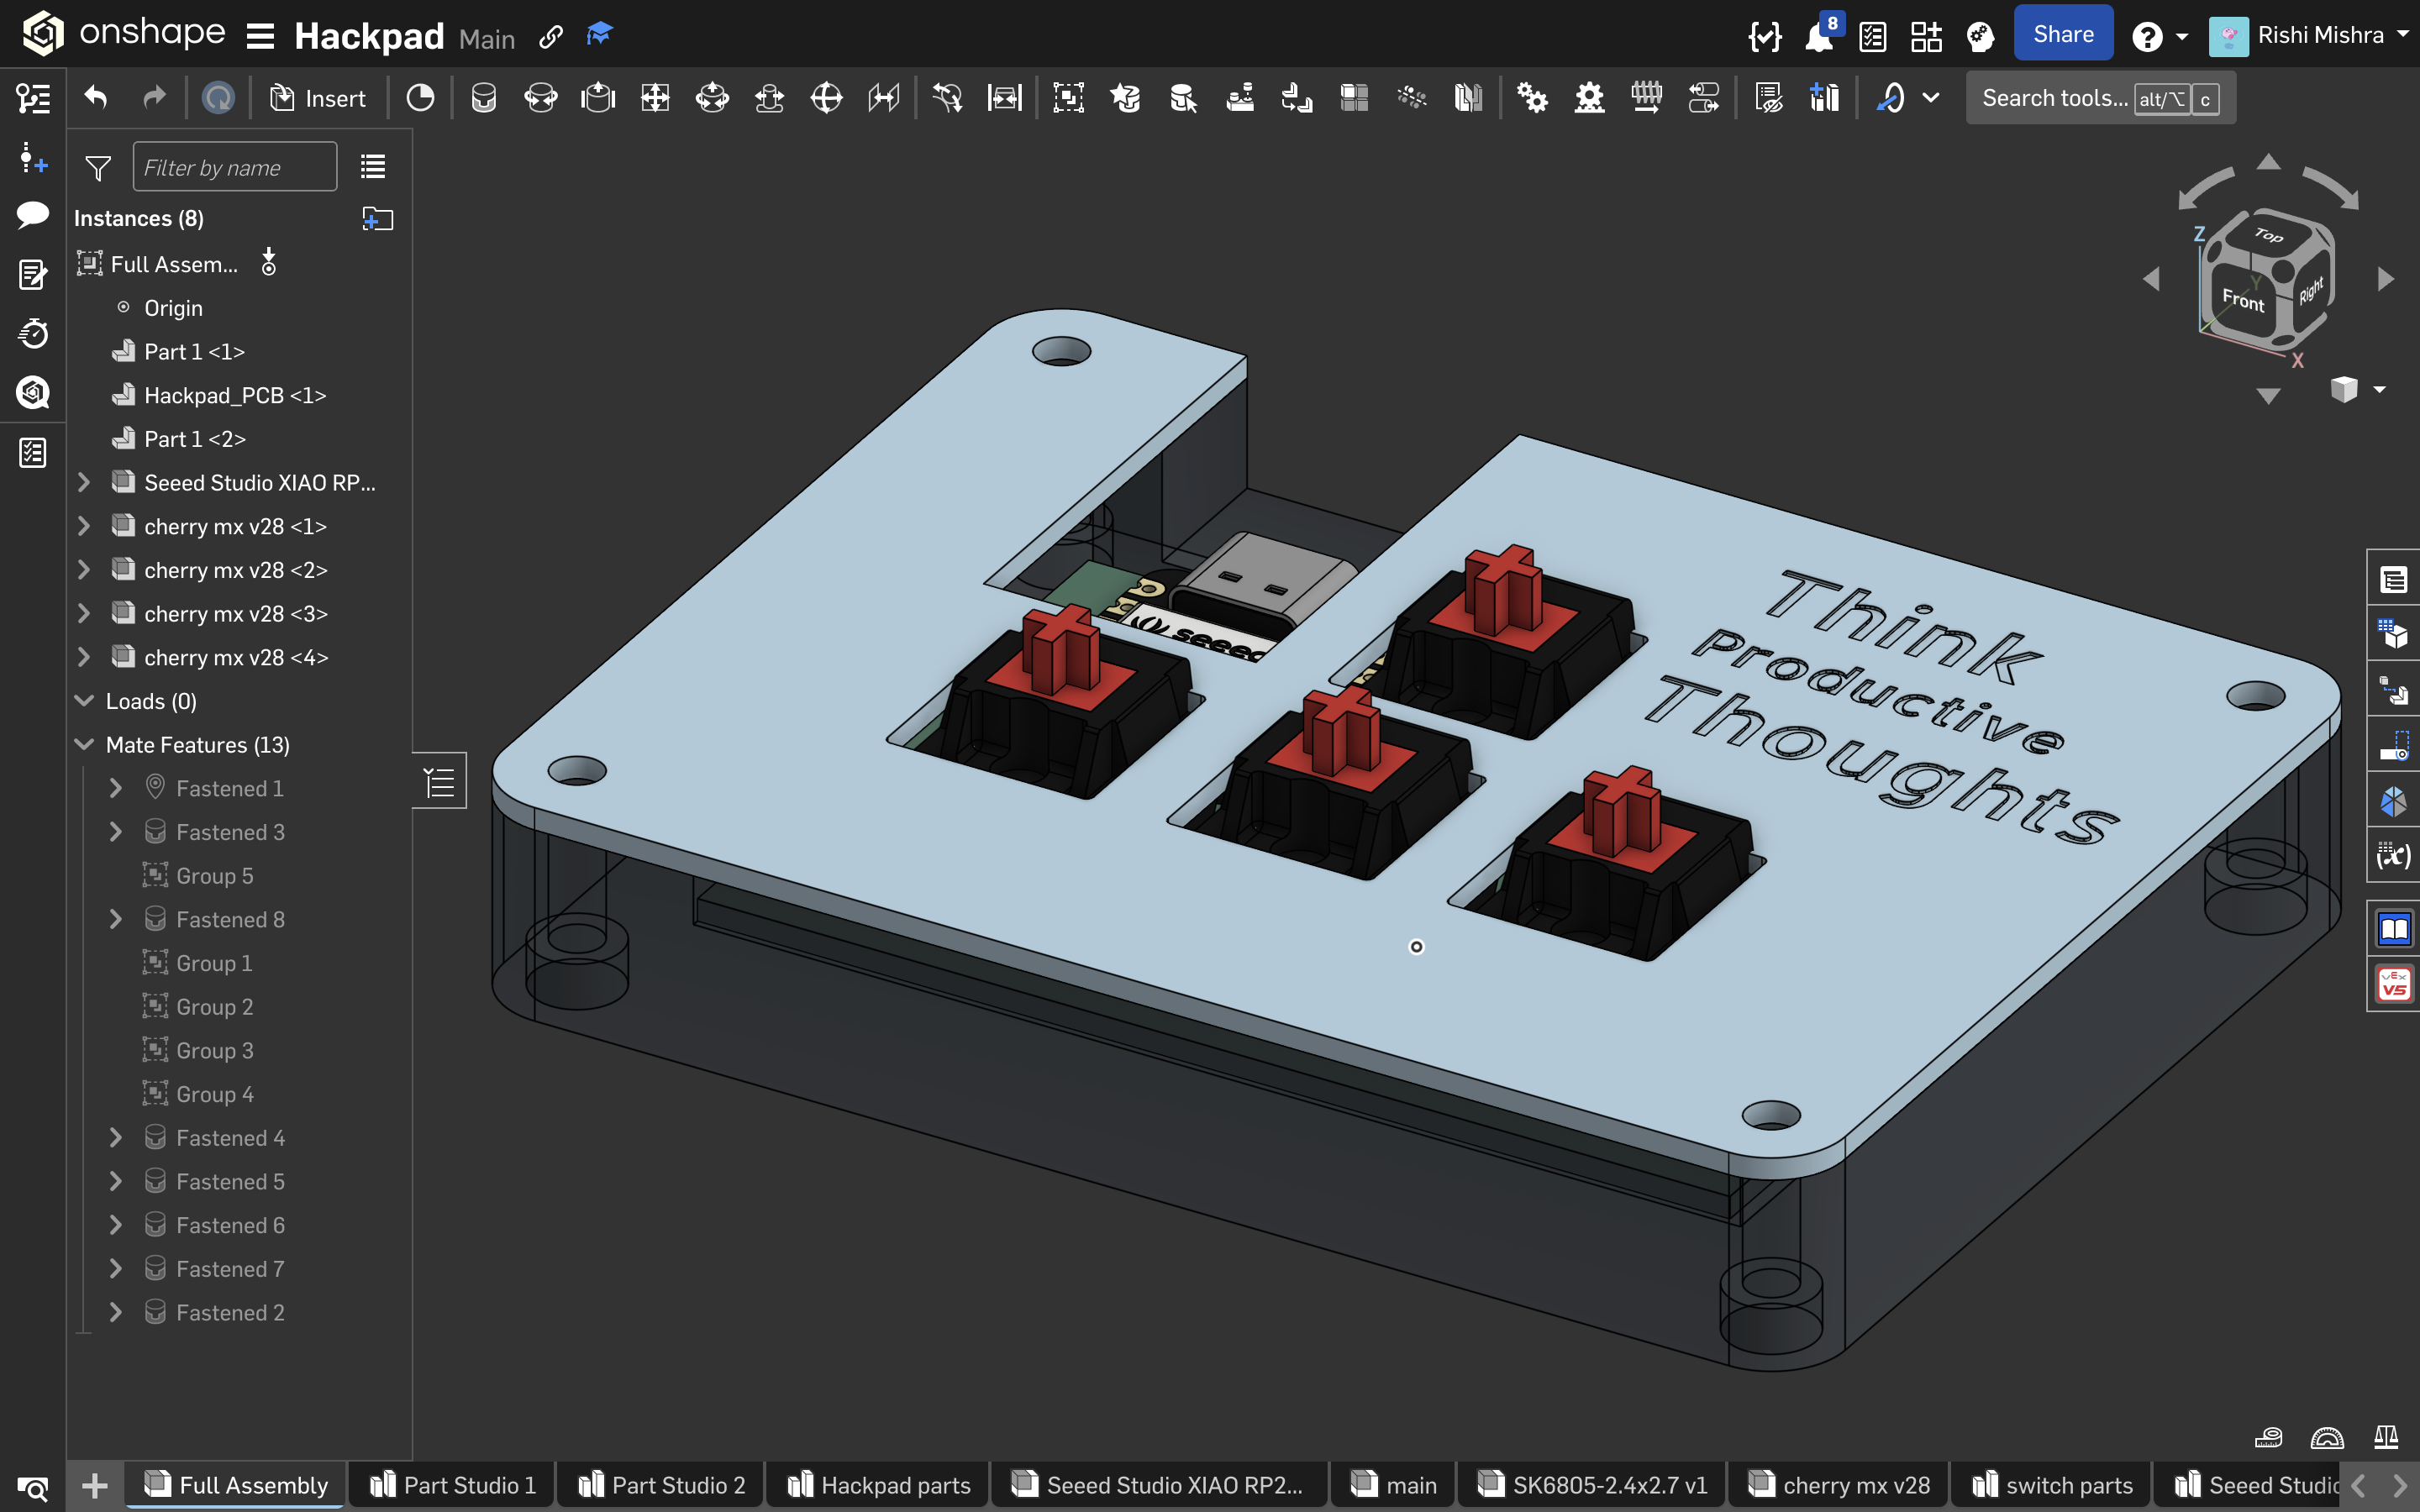Open the Variable table icon
This screenshot has width=2420, height=1512.
coord(2393,856)
